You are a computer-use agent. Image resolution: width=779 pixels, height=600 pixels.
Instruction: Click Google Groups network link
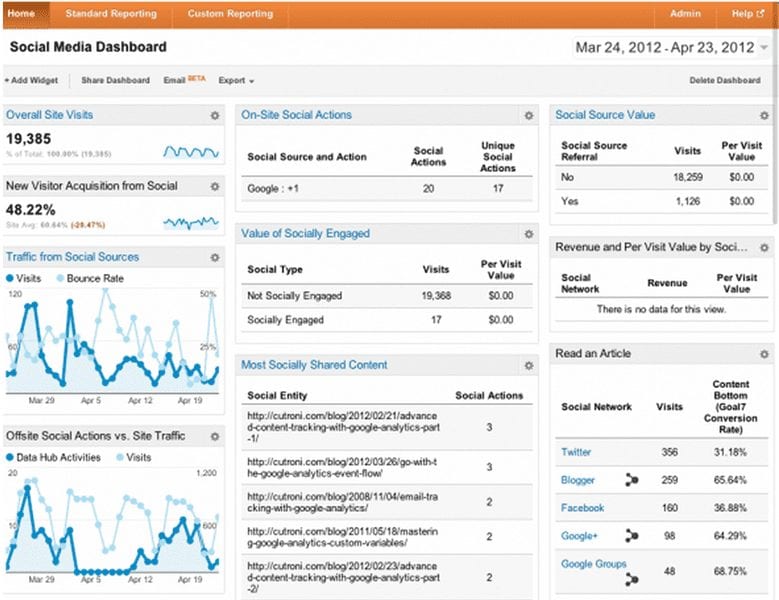pos(594,564)
